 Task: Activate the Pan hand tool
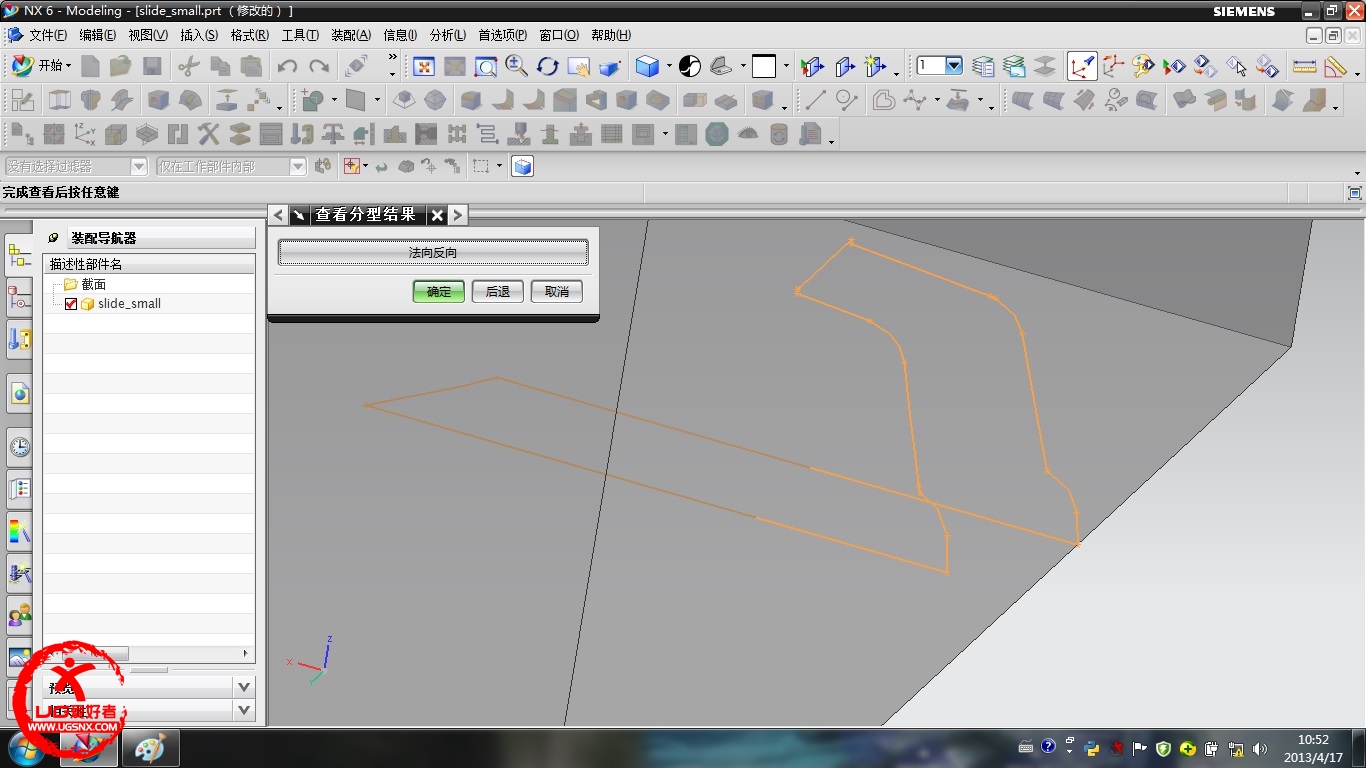point(578,66)
